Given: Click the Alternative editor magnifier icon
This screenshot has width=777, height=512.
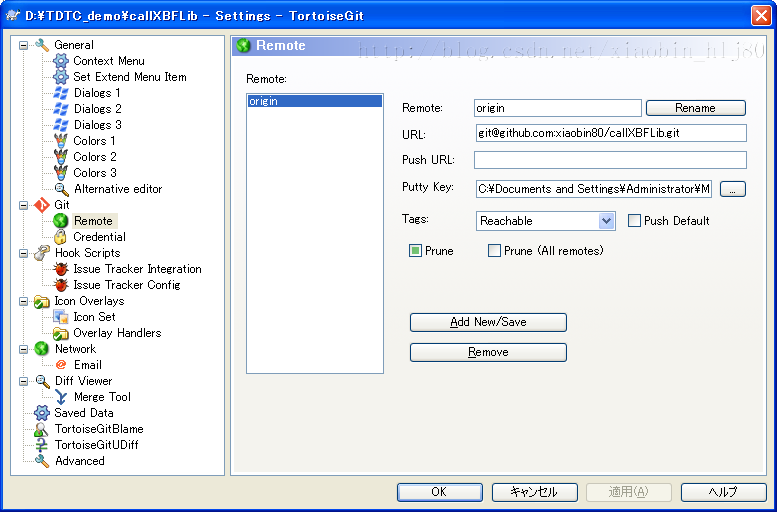Looking at the screenshot, I should (x=61, y=189).
